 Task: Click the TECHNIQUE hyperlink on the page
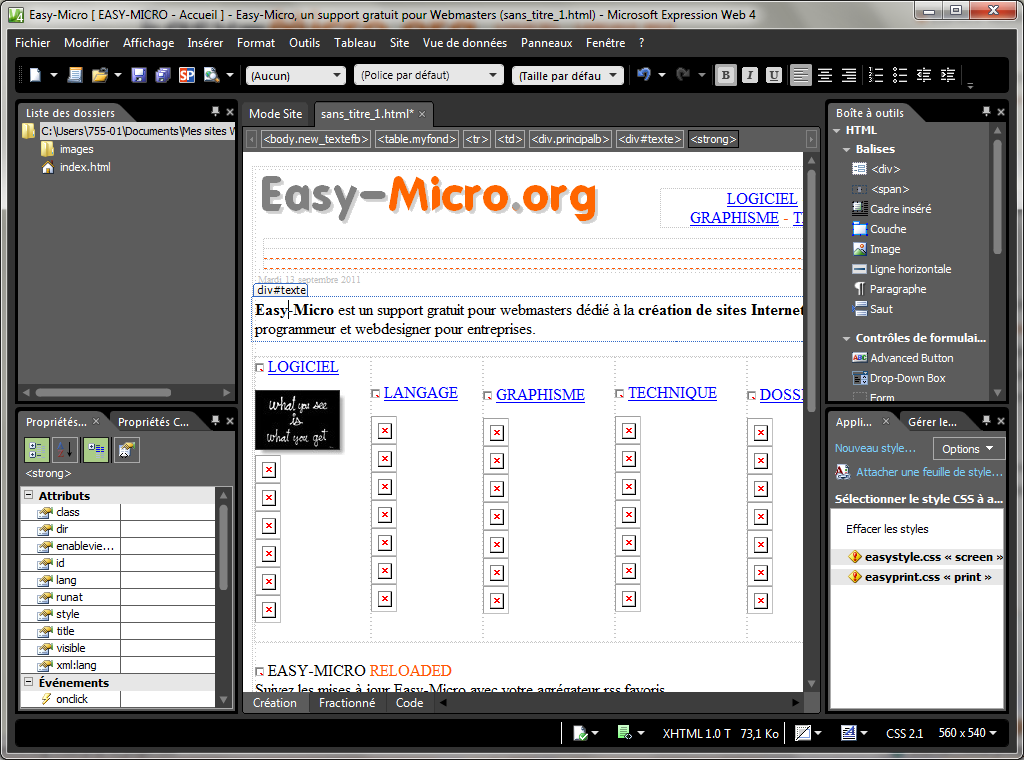672,392
